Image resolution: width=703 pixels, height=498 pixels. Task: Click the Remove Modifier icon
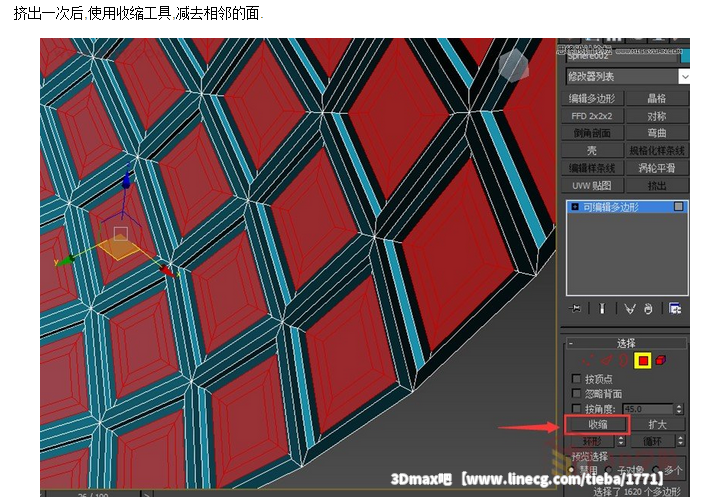(648, 308)
